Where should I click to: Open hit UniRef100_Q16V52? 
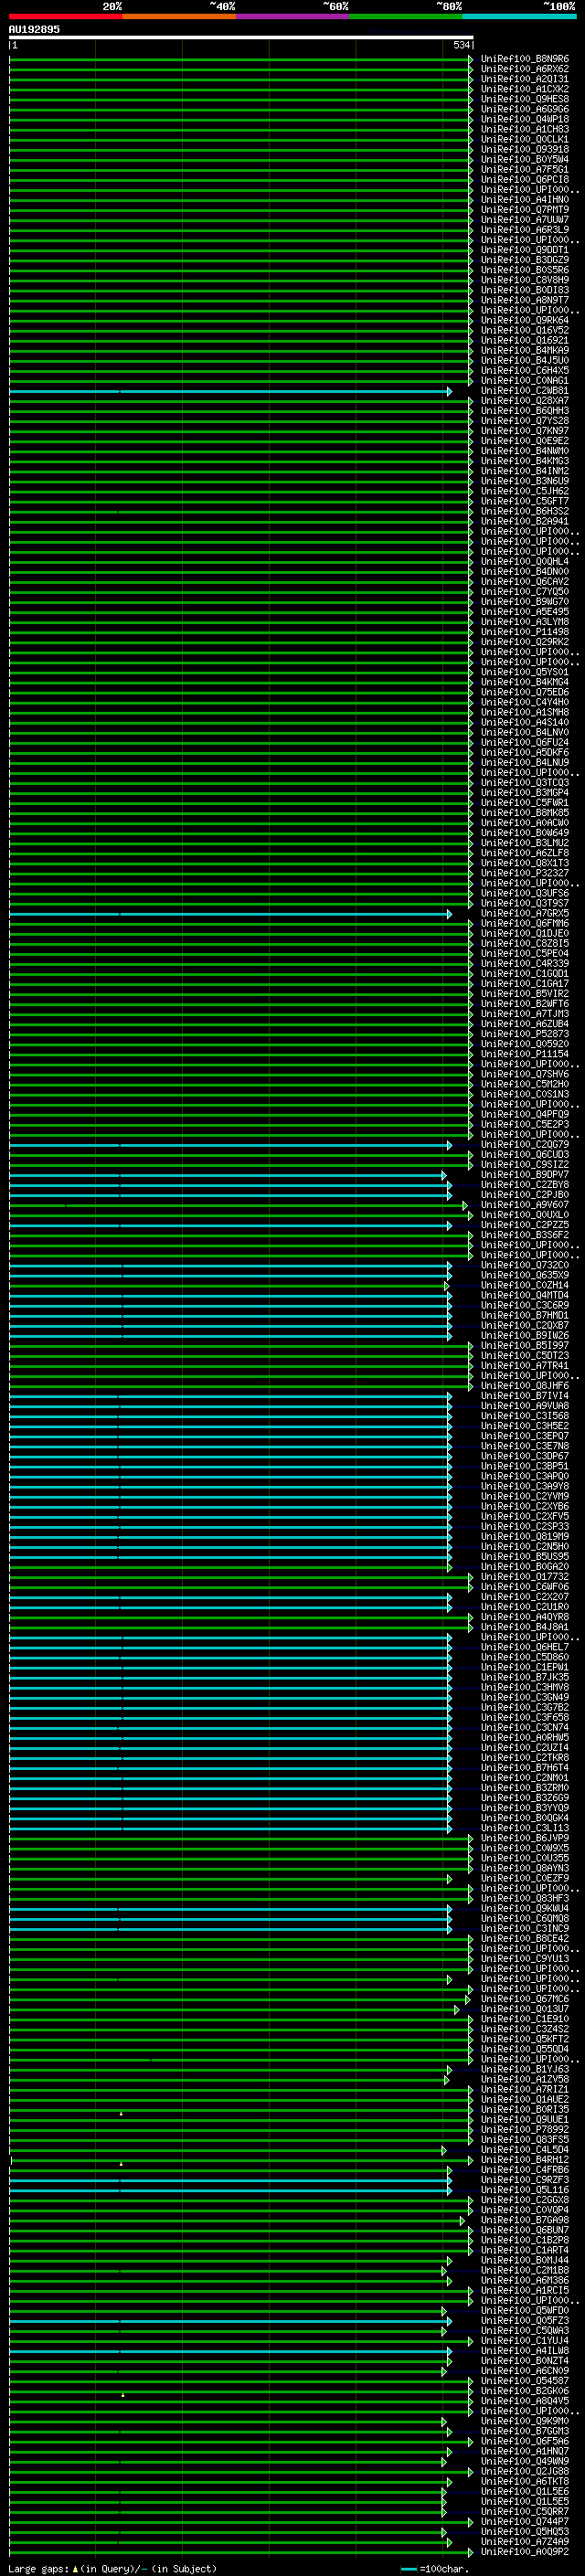point(525,330)
